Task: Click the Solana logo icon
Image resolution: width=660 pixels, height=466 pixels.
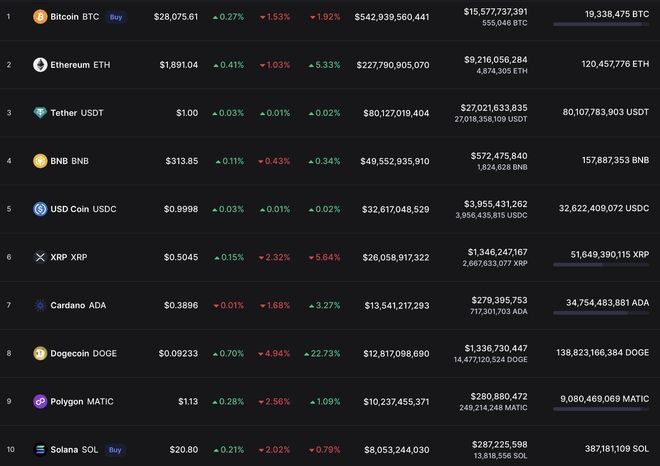Action: pyautogui.click(x=40, y=449)
